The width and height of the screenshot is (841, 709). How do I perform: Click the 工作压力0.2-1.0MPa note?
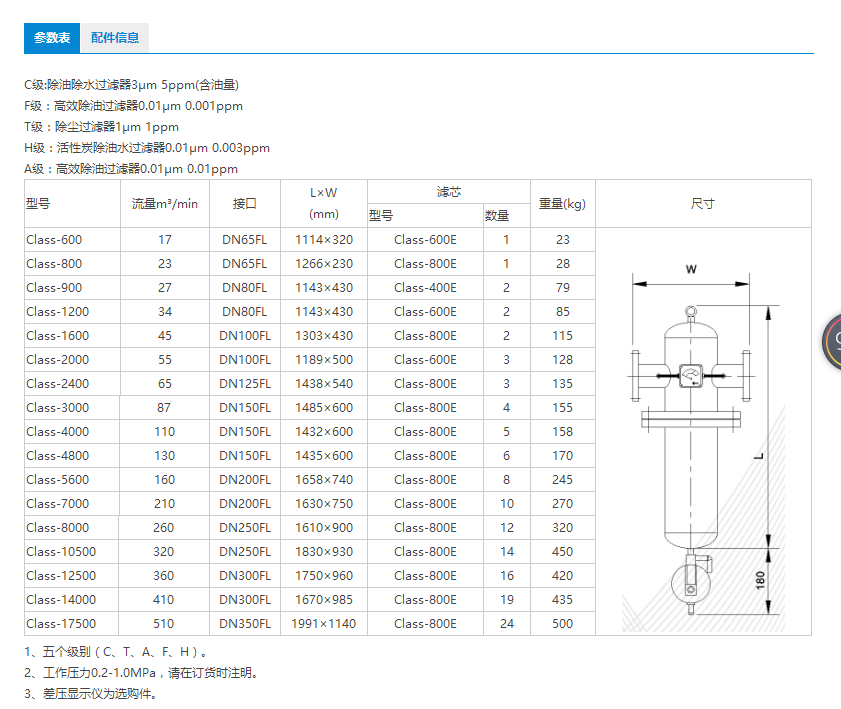141,673
